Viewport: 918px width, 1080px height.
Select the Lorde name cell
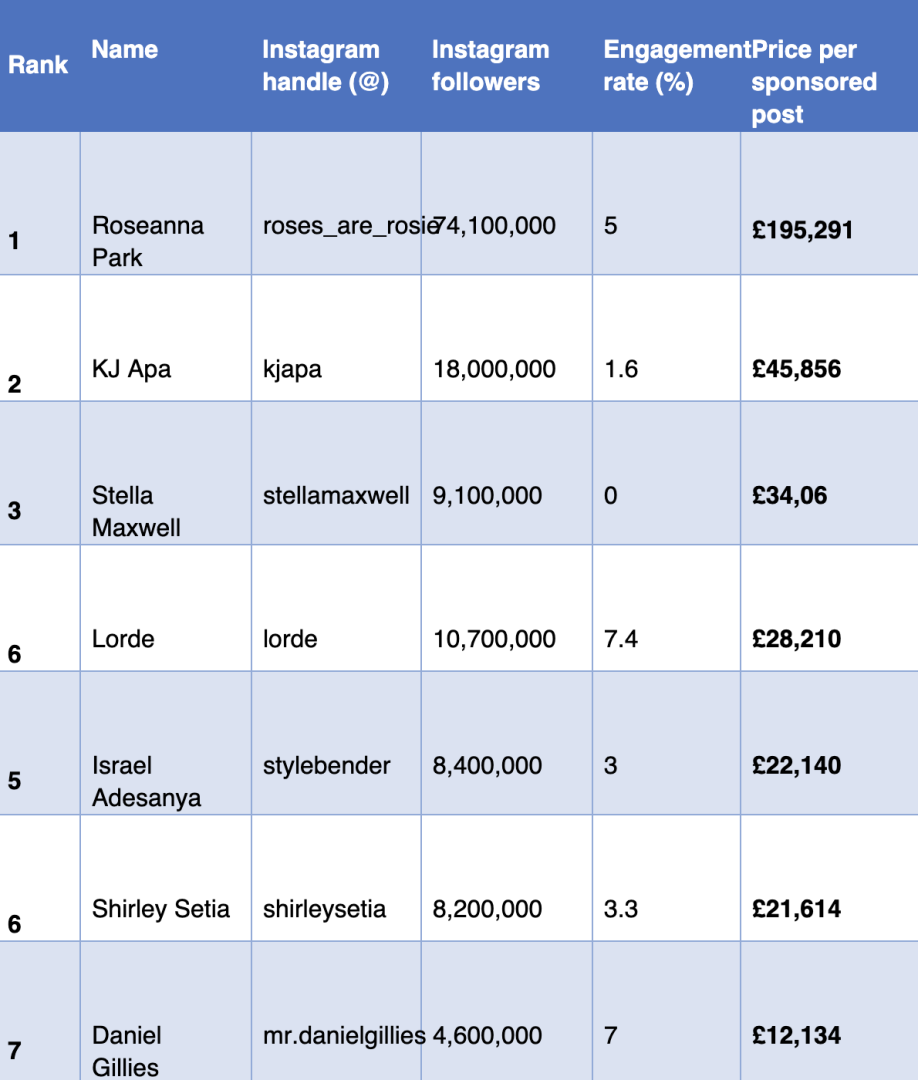(x=166, y=608)
